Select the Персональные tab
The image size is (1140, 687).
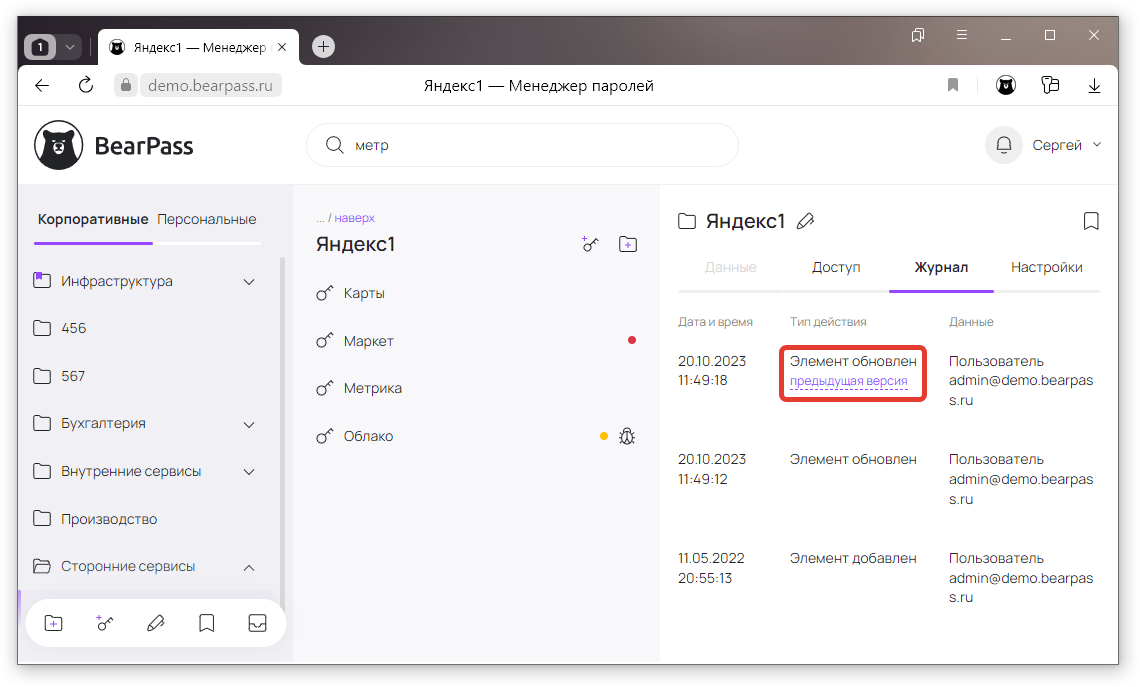[x=207, y=219]
